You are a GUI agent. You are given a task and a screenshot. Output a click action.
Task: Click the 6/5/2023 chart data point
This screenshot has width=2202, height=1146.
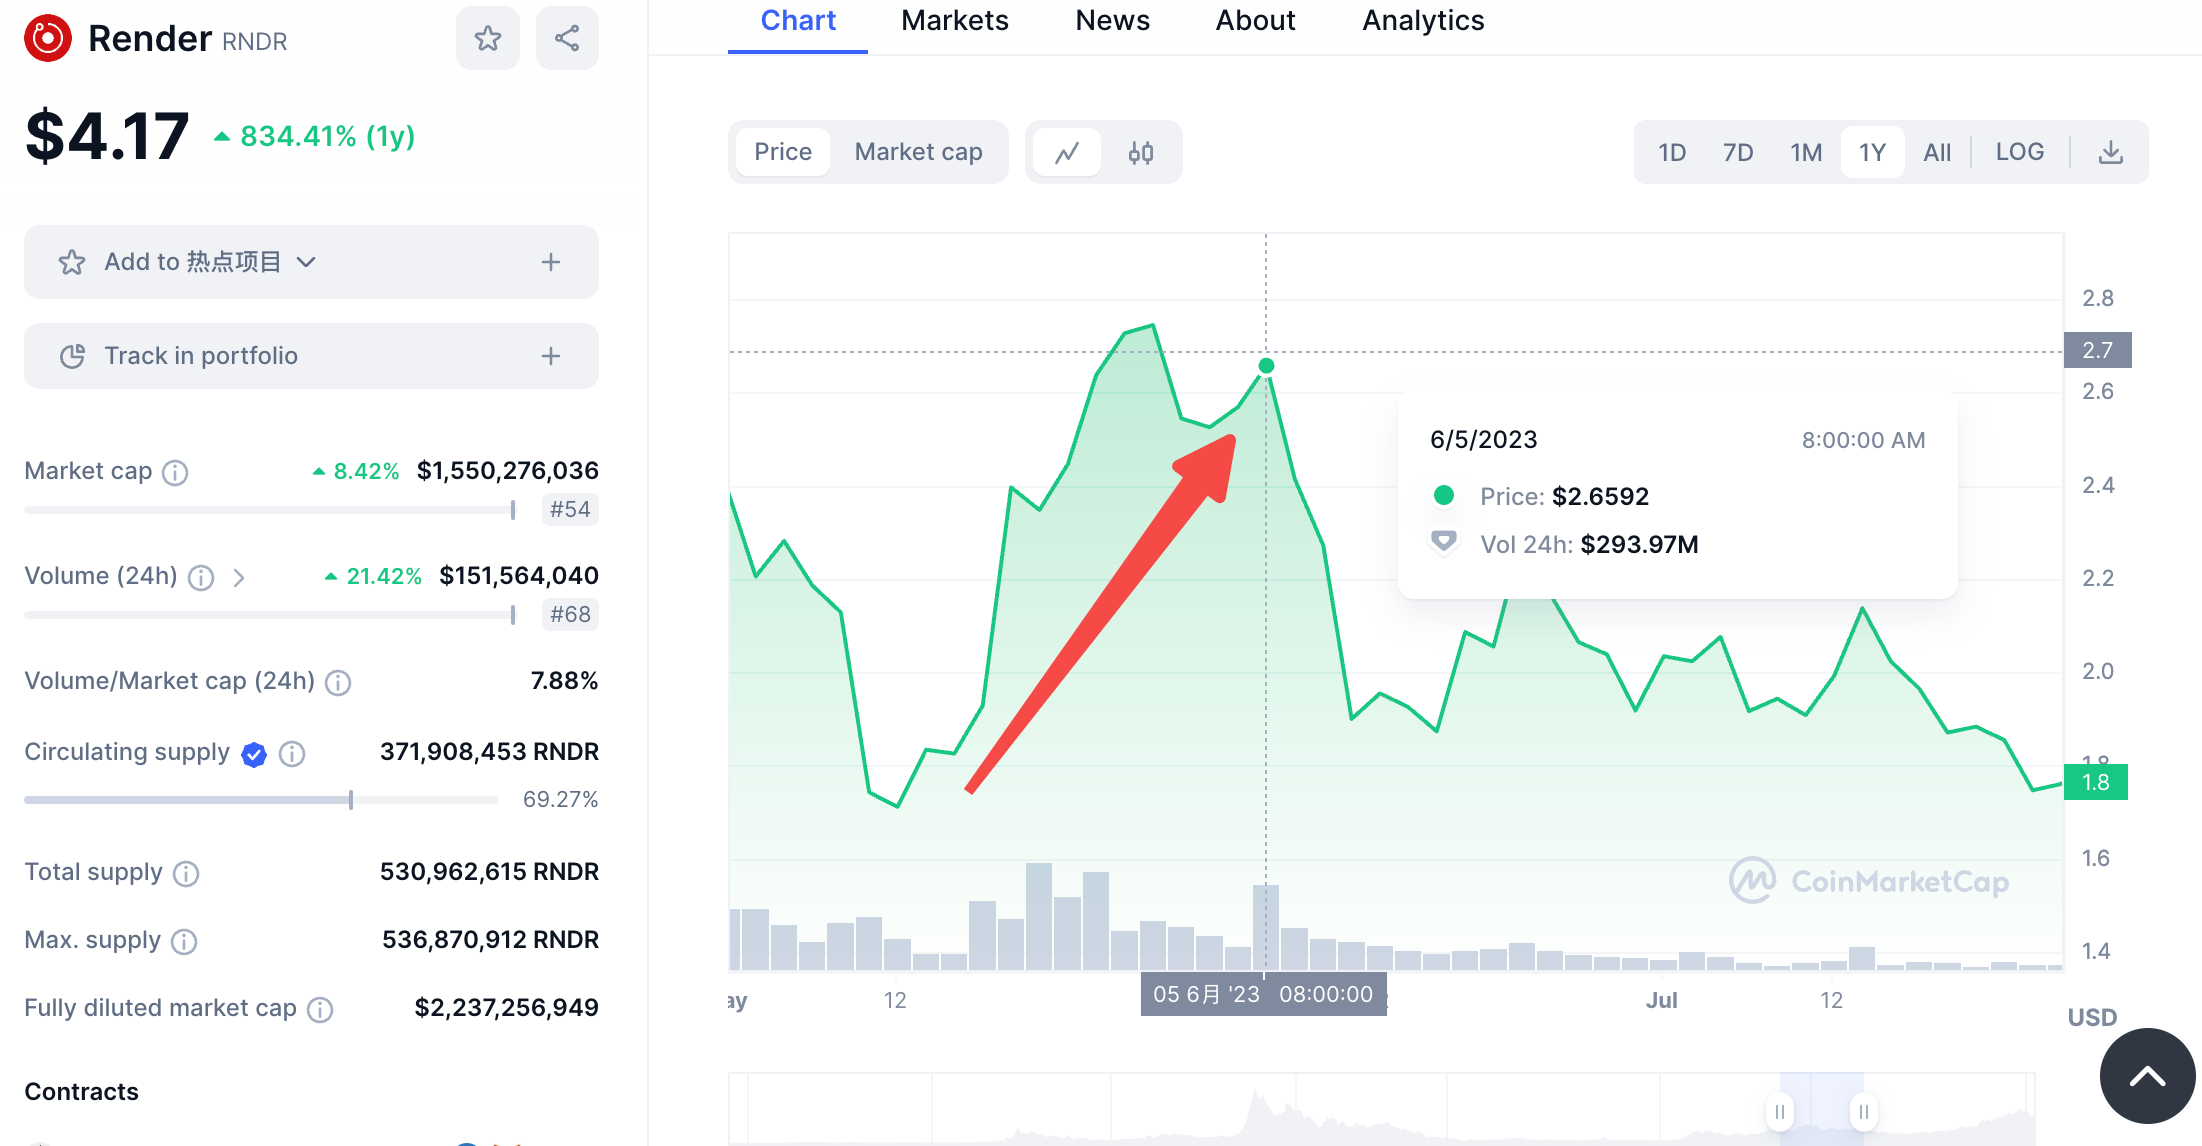click(x=1266, y=365)
